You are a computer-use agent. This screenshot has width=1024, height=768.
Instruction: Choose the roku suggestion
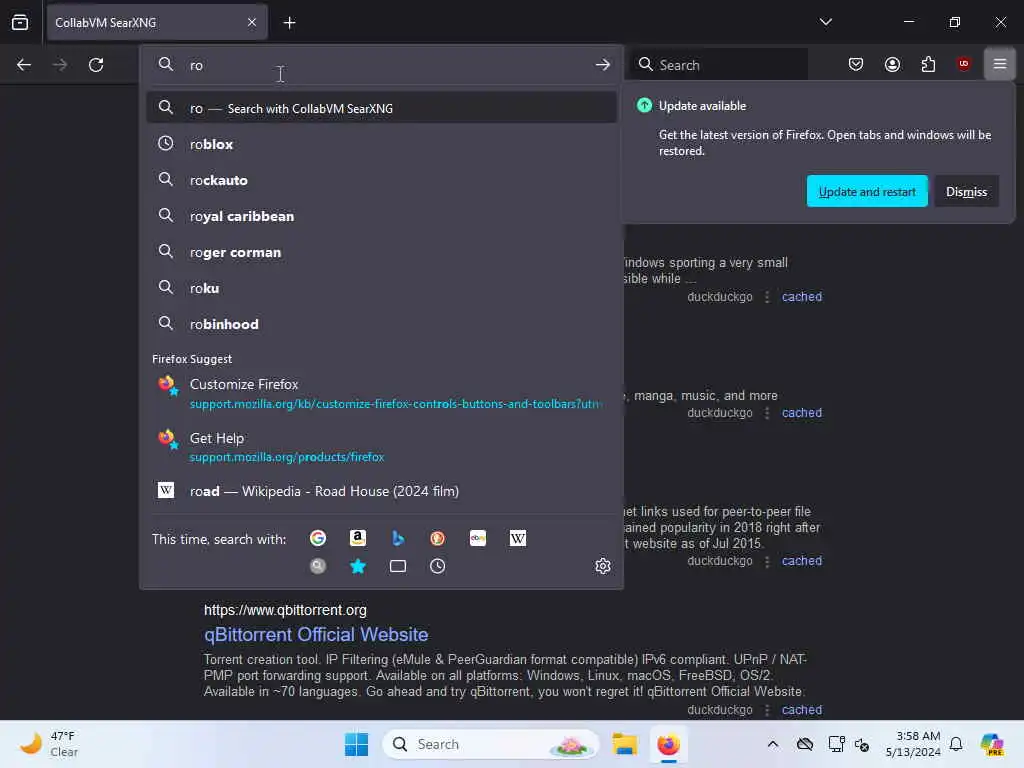(x=381, y=288)
